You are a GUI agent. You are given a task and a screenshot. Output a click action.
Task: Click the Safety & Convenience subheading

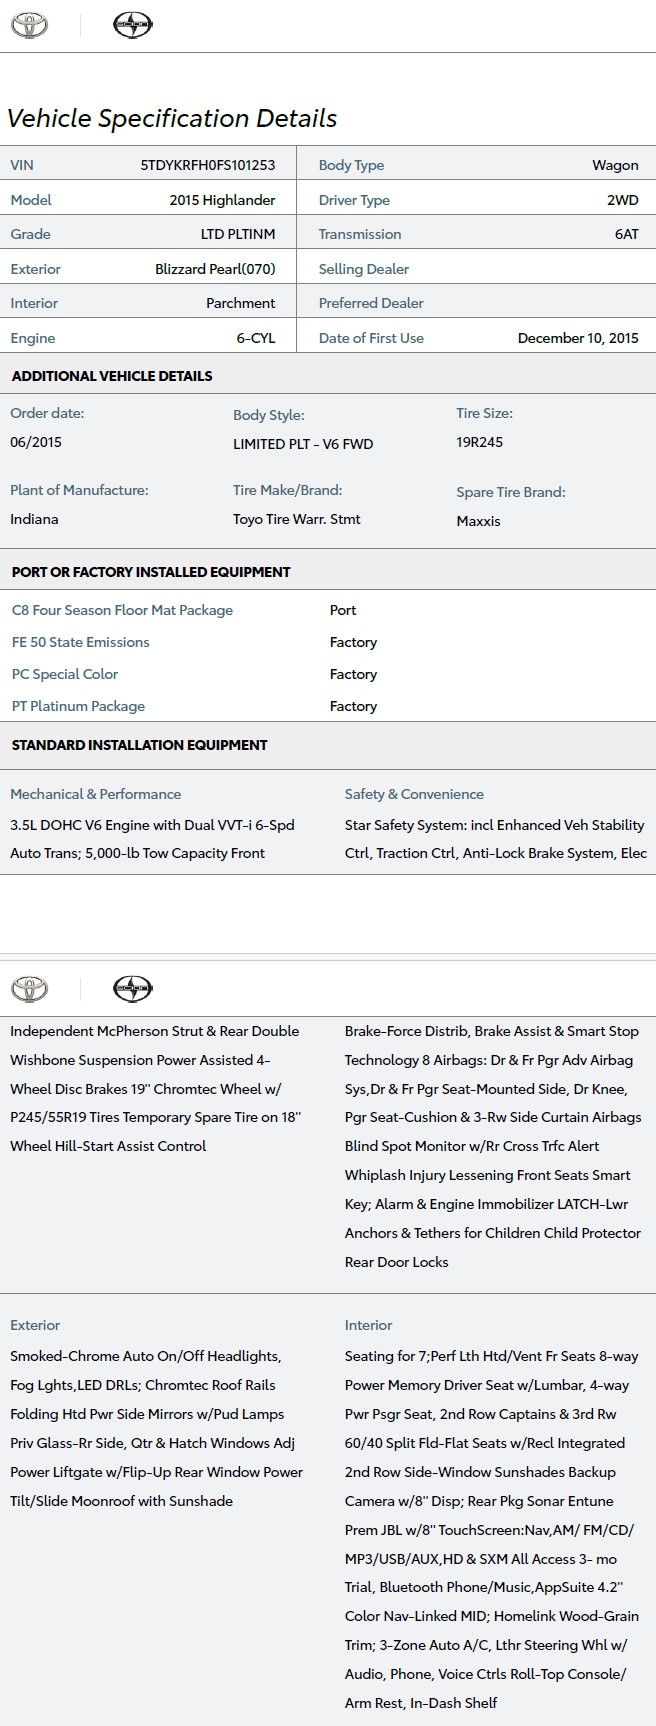click(414, 794)
